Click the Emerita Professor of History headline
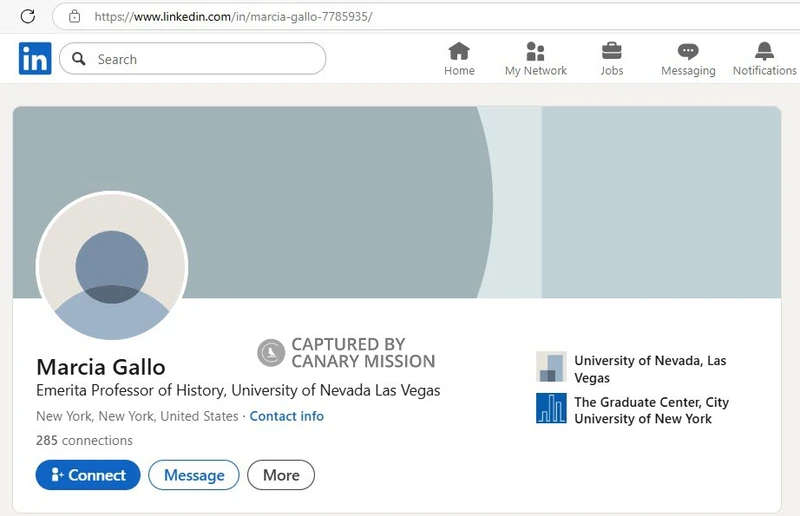The width and height of the screenshot is (800, 516). point(238,390)
